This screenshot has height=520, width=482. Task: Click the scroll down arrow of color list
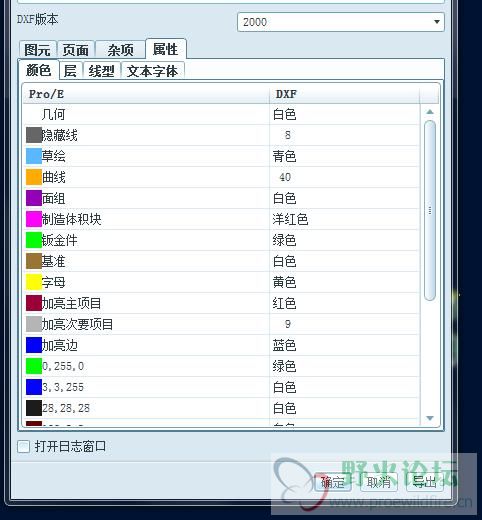pyautogui.click(x=430, y=418)
